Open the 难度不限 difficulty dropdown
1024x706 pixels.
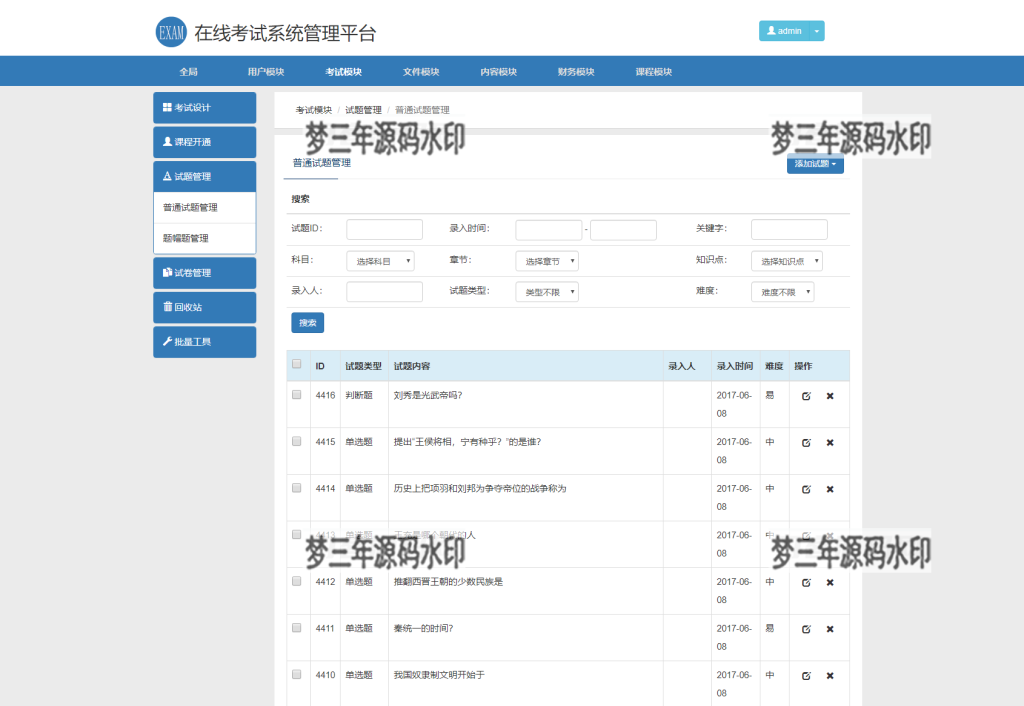coord(782,292)
